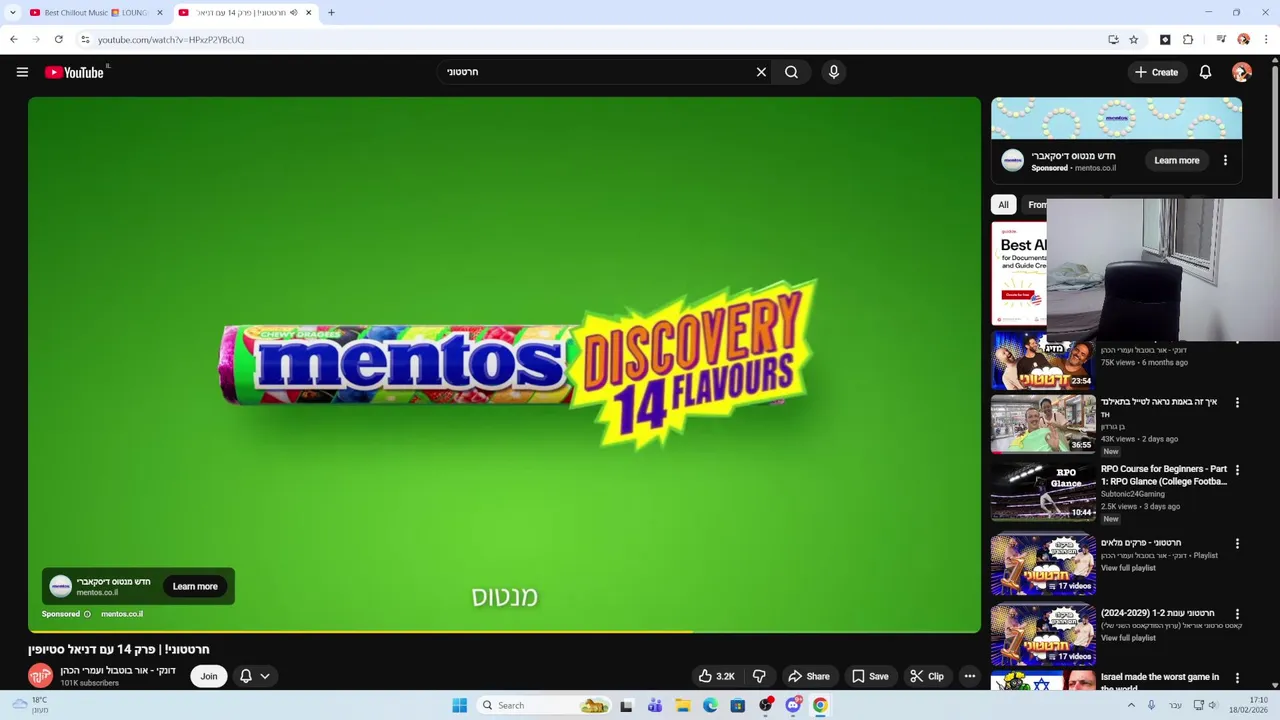
Task: Open the Chrome three-dot menu
Action: pos(1266,40)
